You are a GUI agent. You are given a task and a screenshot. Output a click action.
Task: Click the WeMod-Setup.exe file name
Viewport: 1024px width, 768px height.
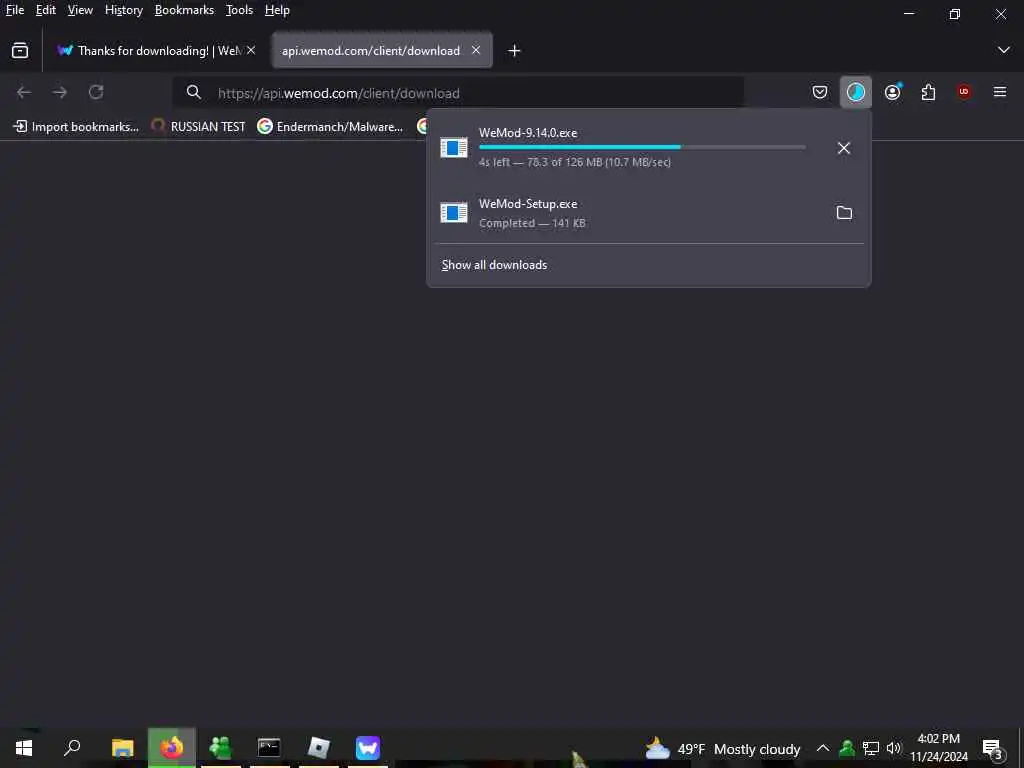coord(528,204)
